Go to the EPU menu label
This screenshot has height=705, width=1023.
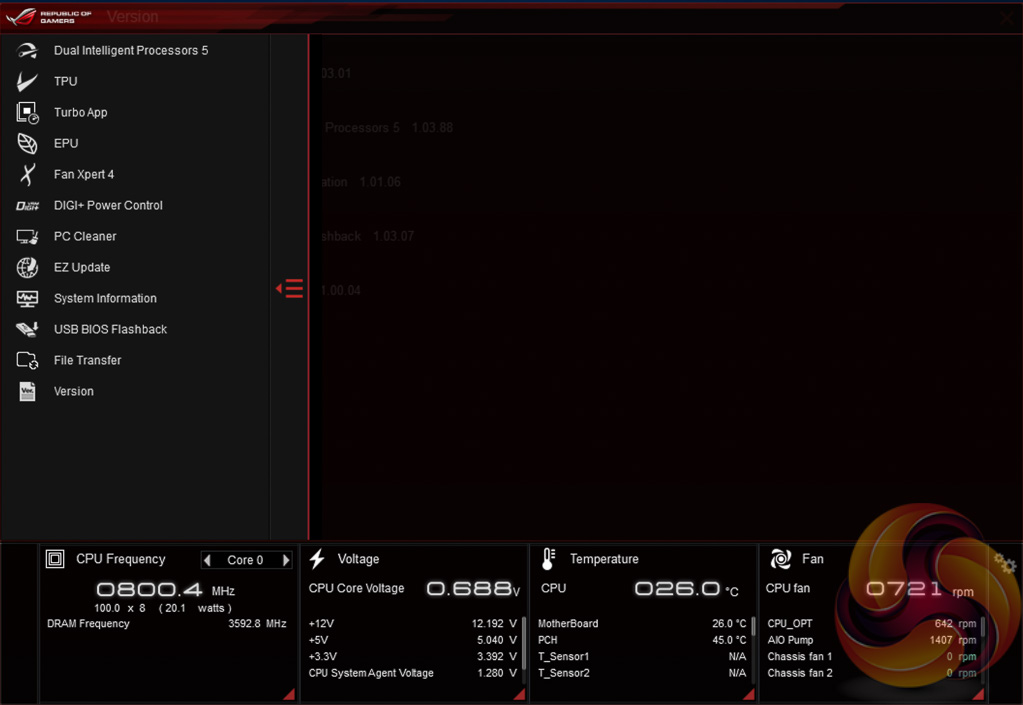coord(66,143)
